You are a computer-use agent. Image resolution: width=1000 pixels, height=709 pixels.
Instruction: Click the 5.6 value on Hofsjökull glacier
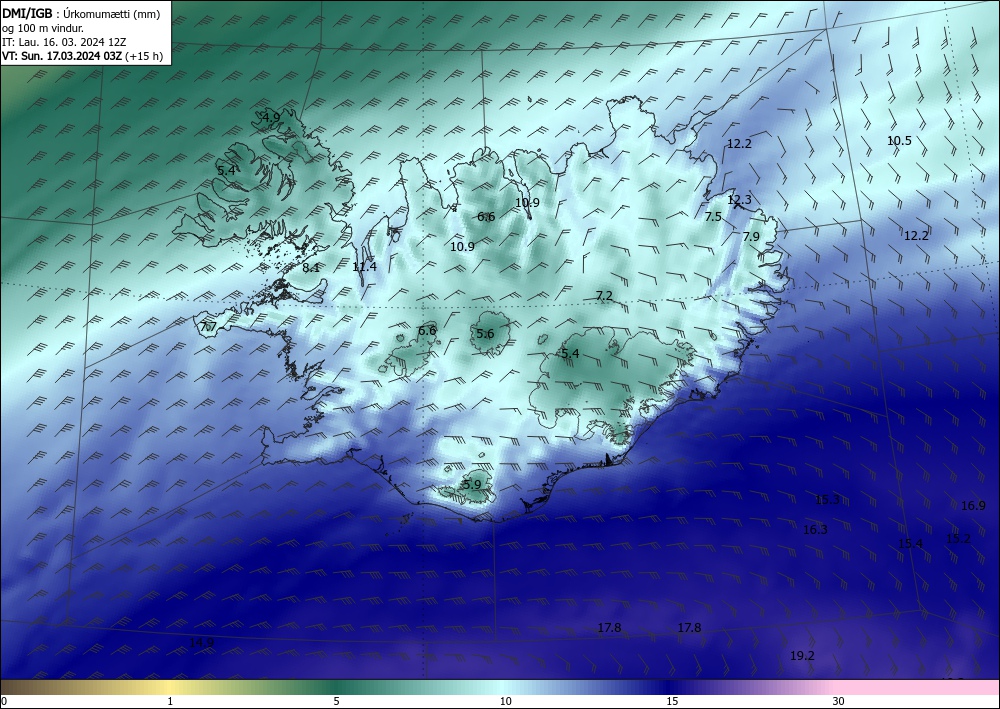pyautogui.click(x=485, y=333)
